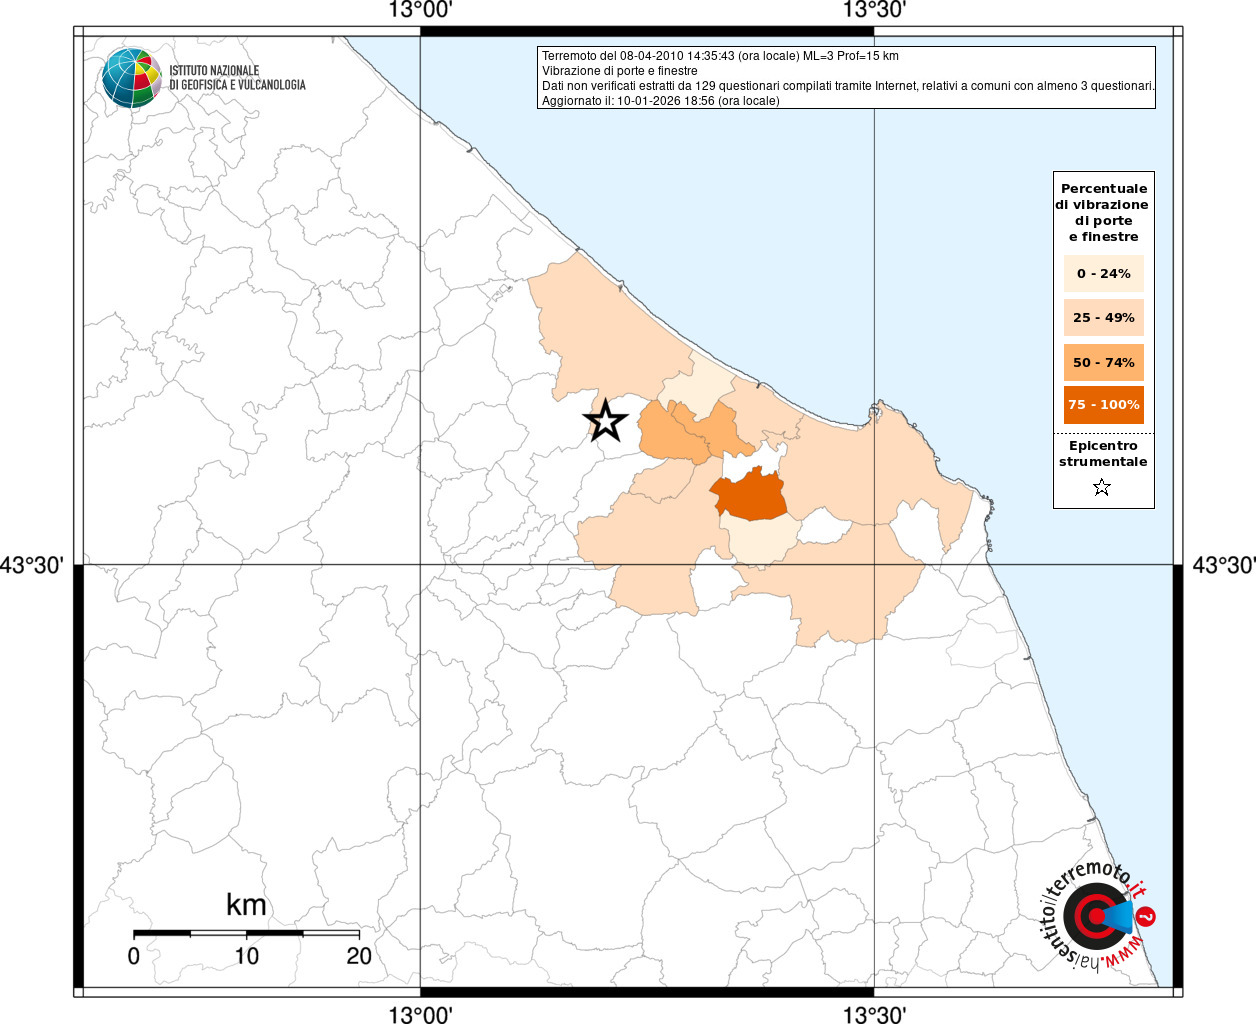
Task: Click the Aggiornato il update timestamp line
Action: 660,101
